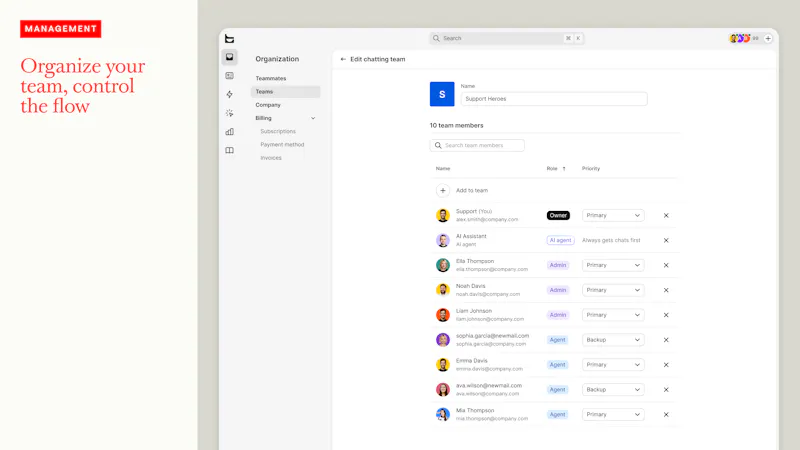
Task: Open the inbox icon in the sidebar
Action: [230, 57]
